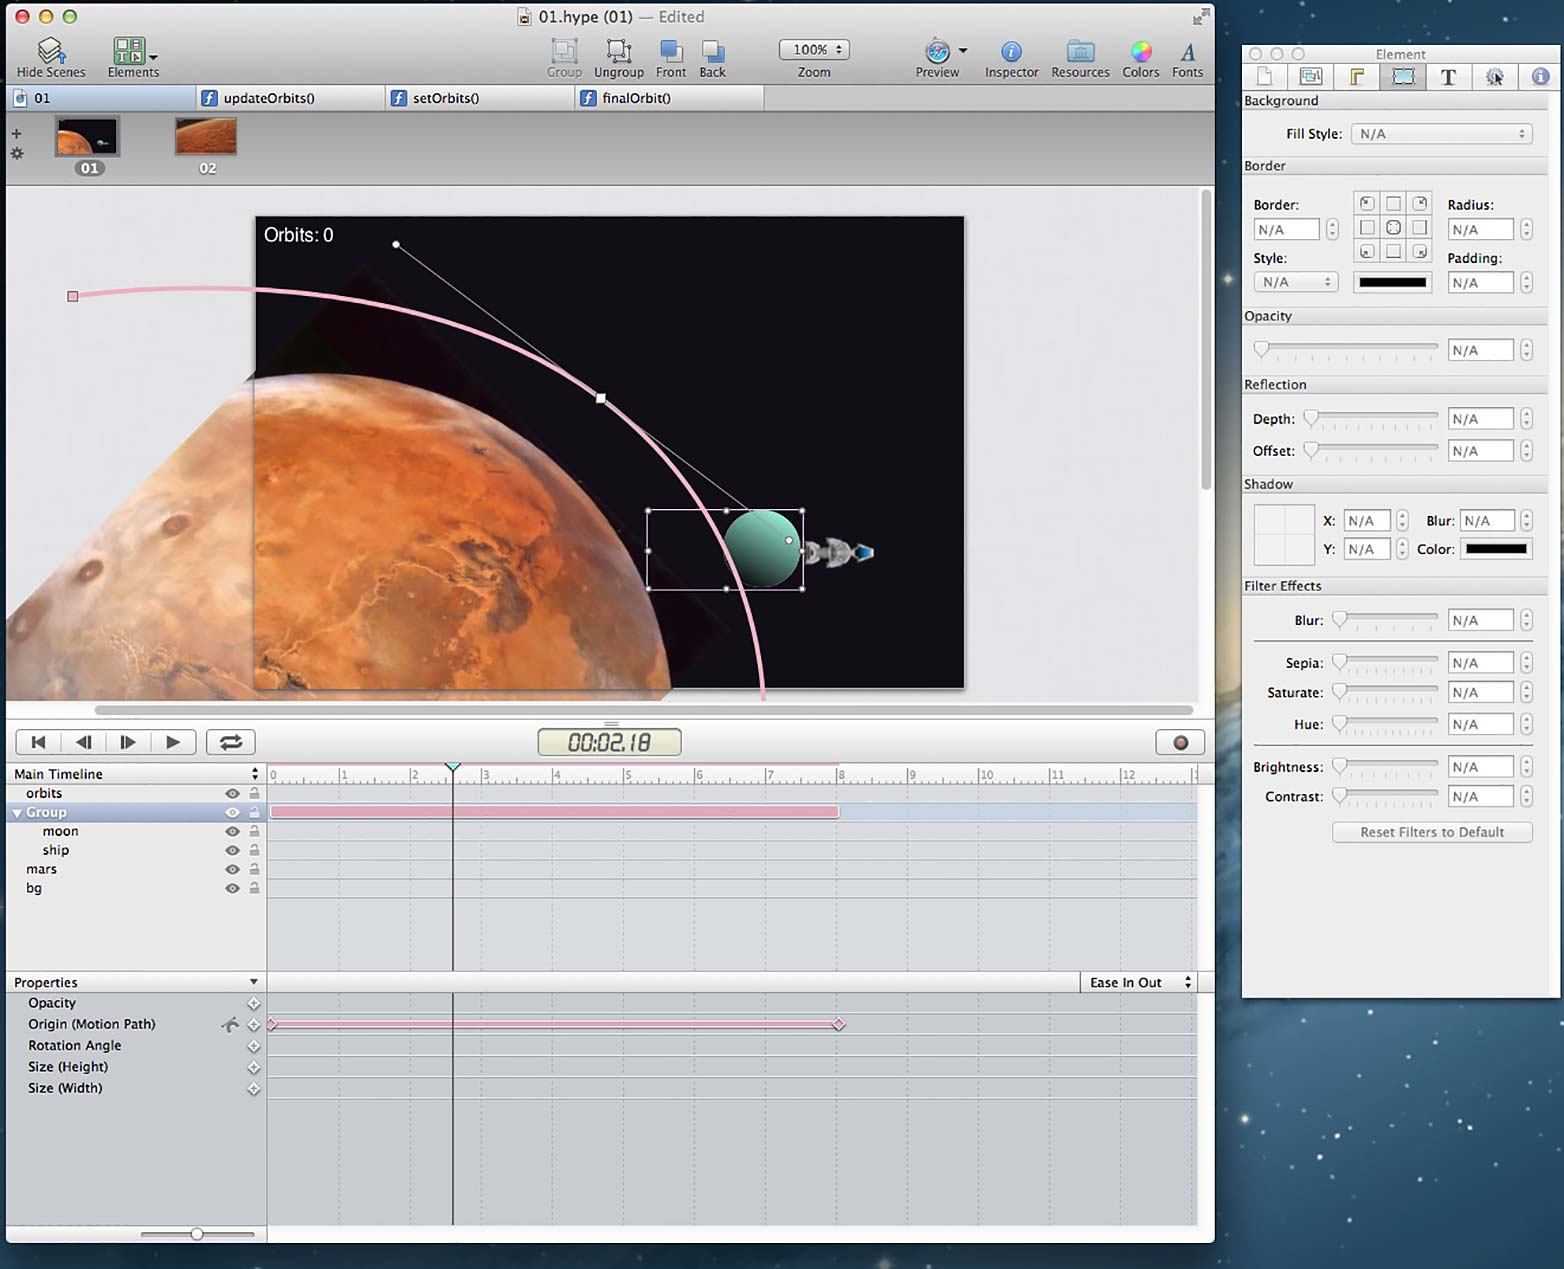Toggle visibility of the moon layer

(x=232, y=831)
